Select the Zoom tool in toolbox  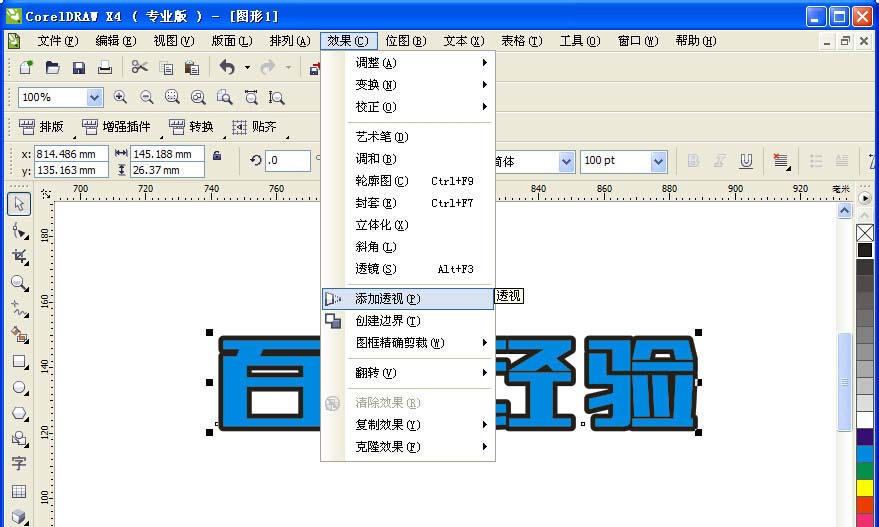(20, 283)
